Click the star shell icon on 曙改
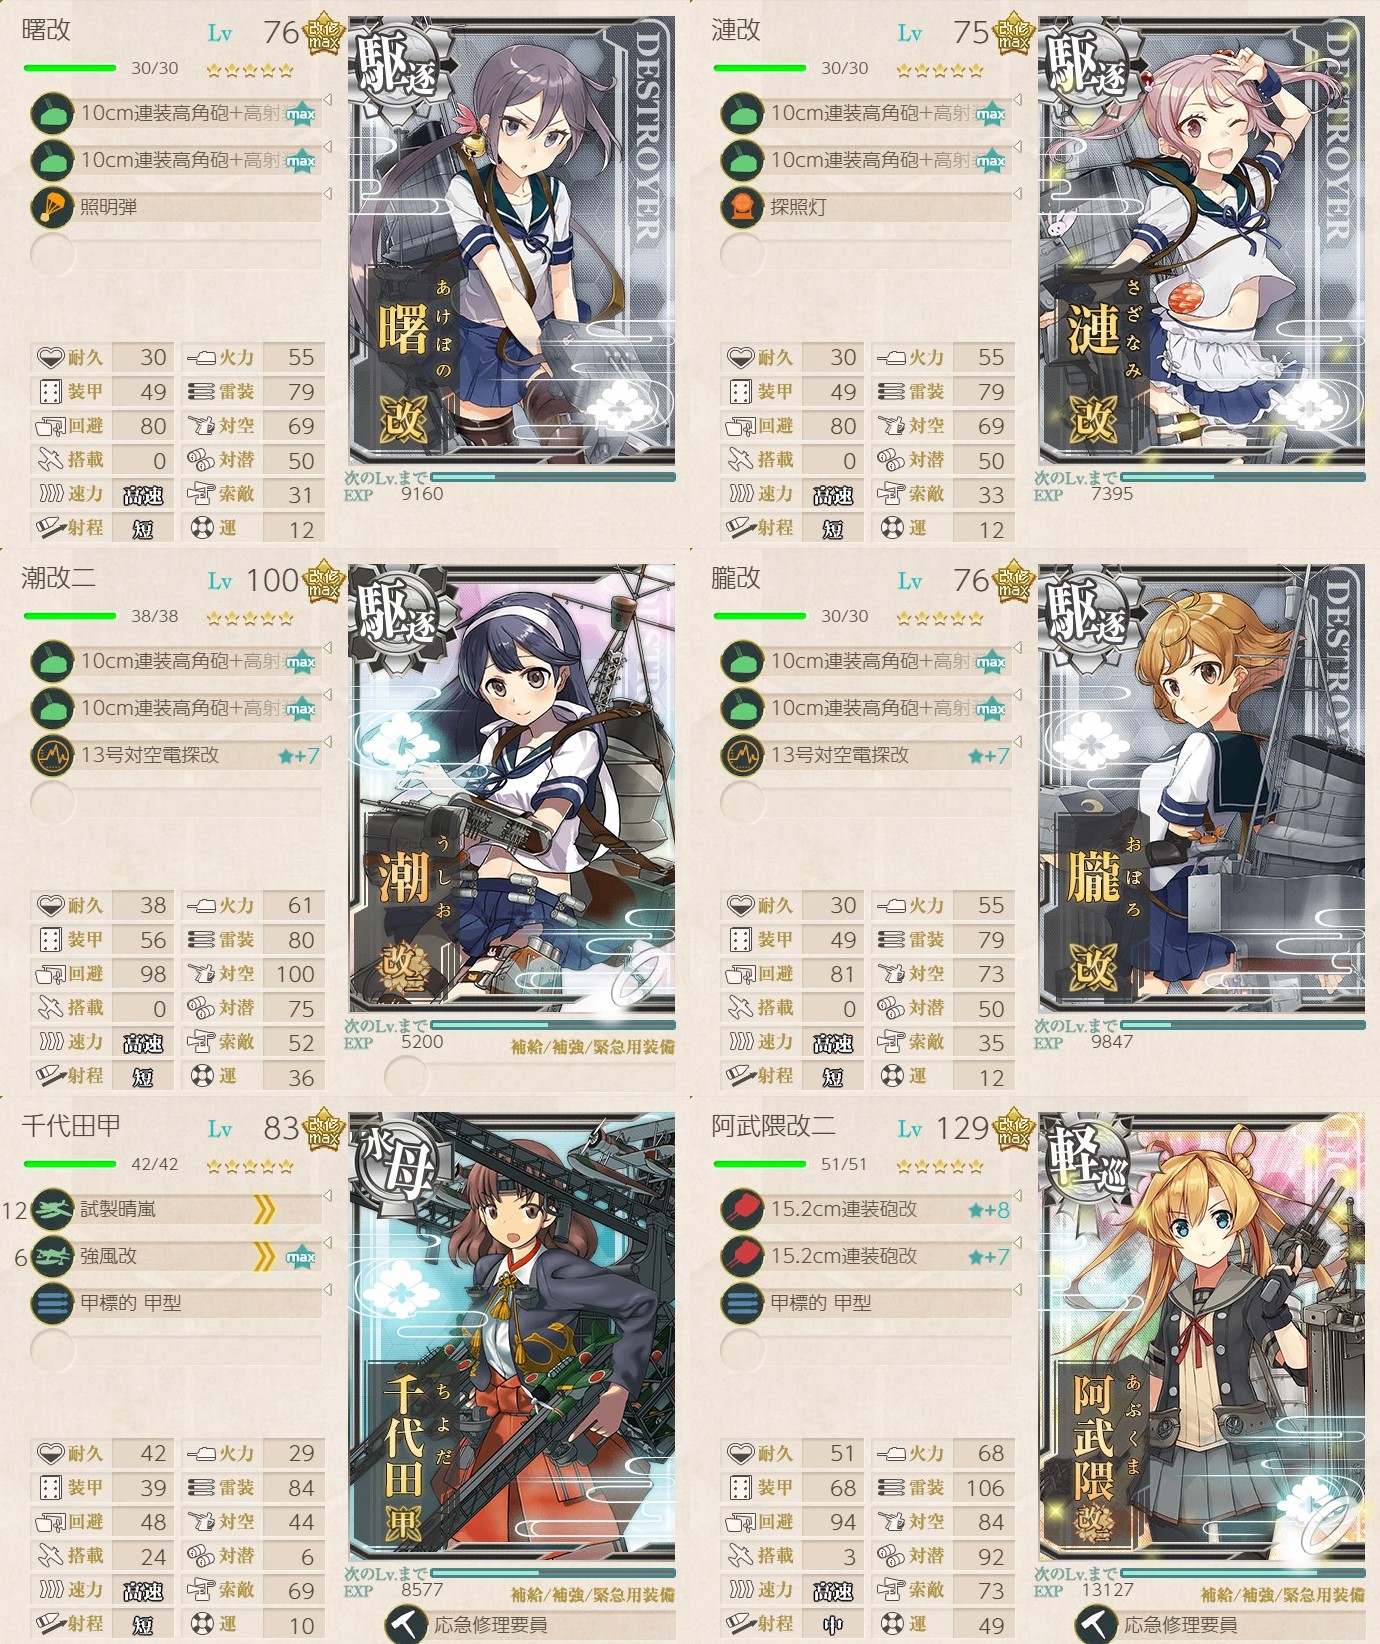 click(52, 207)
